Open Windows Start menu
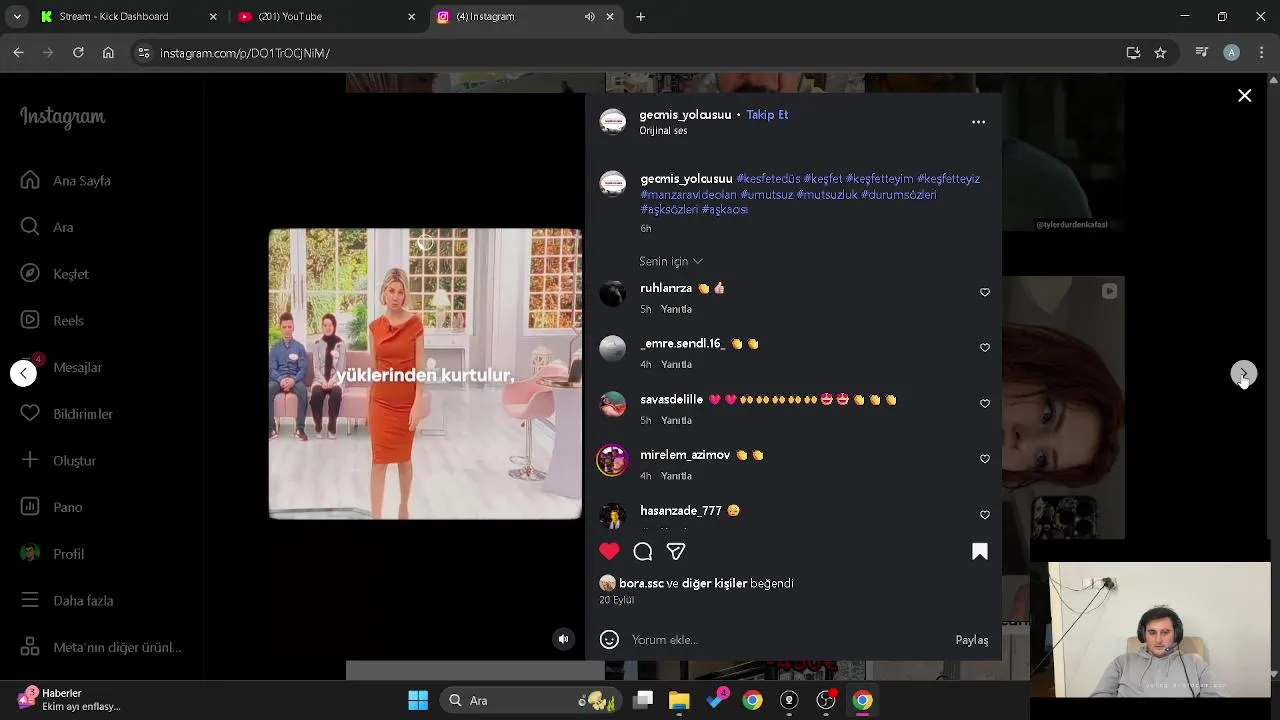This screenshot has width=1280, height=720. pyautogui.click(x=418, y=700)
